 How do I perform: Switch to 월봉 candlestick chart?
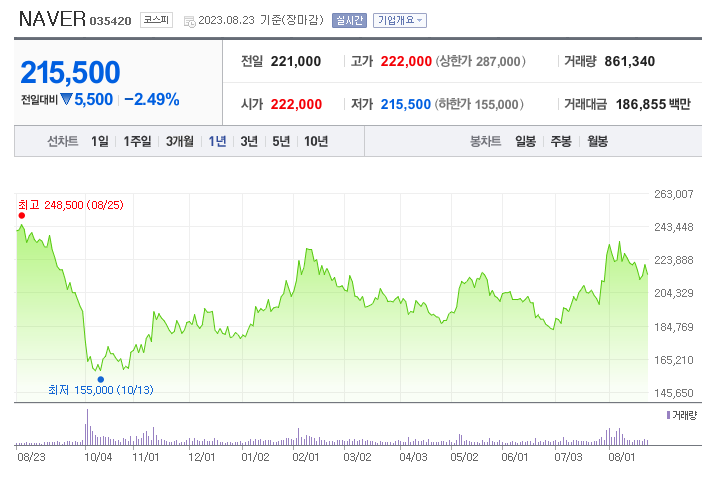tap(598, 141)
